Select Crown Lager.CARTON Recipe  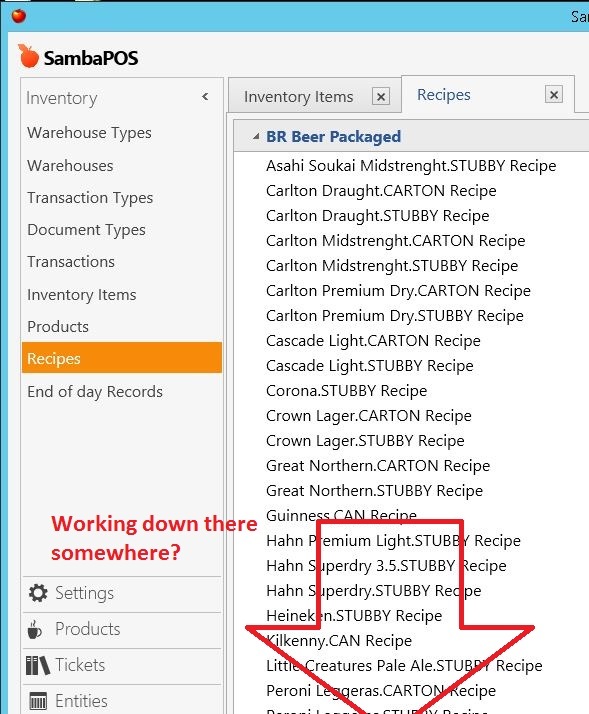369,416
